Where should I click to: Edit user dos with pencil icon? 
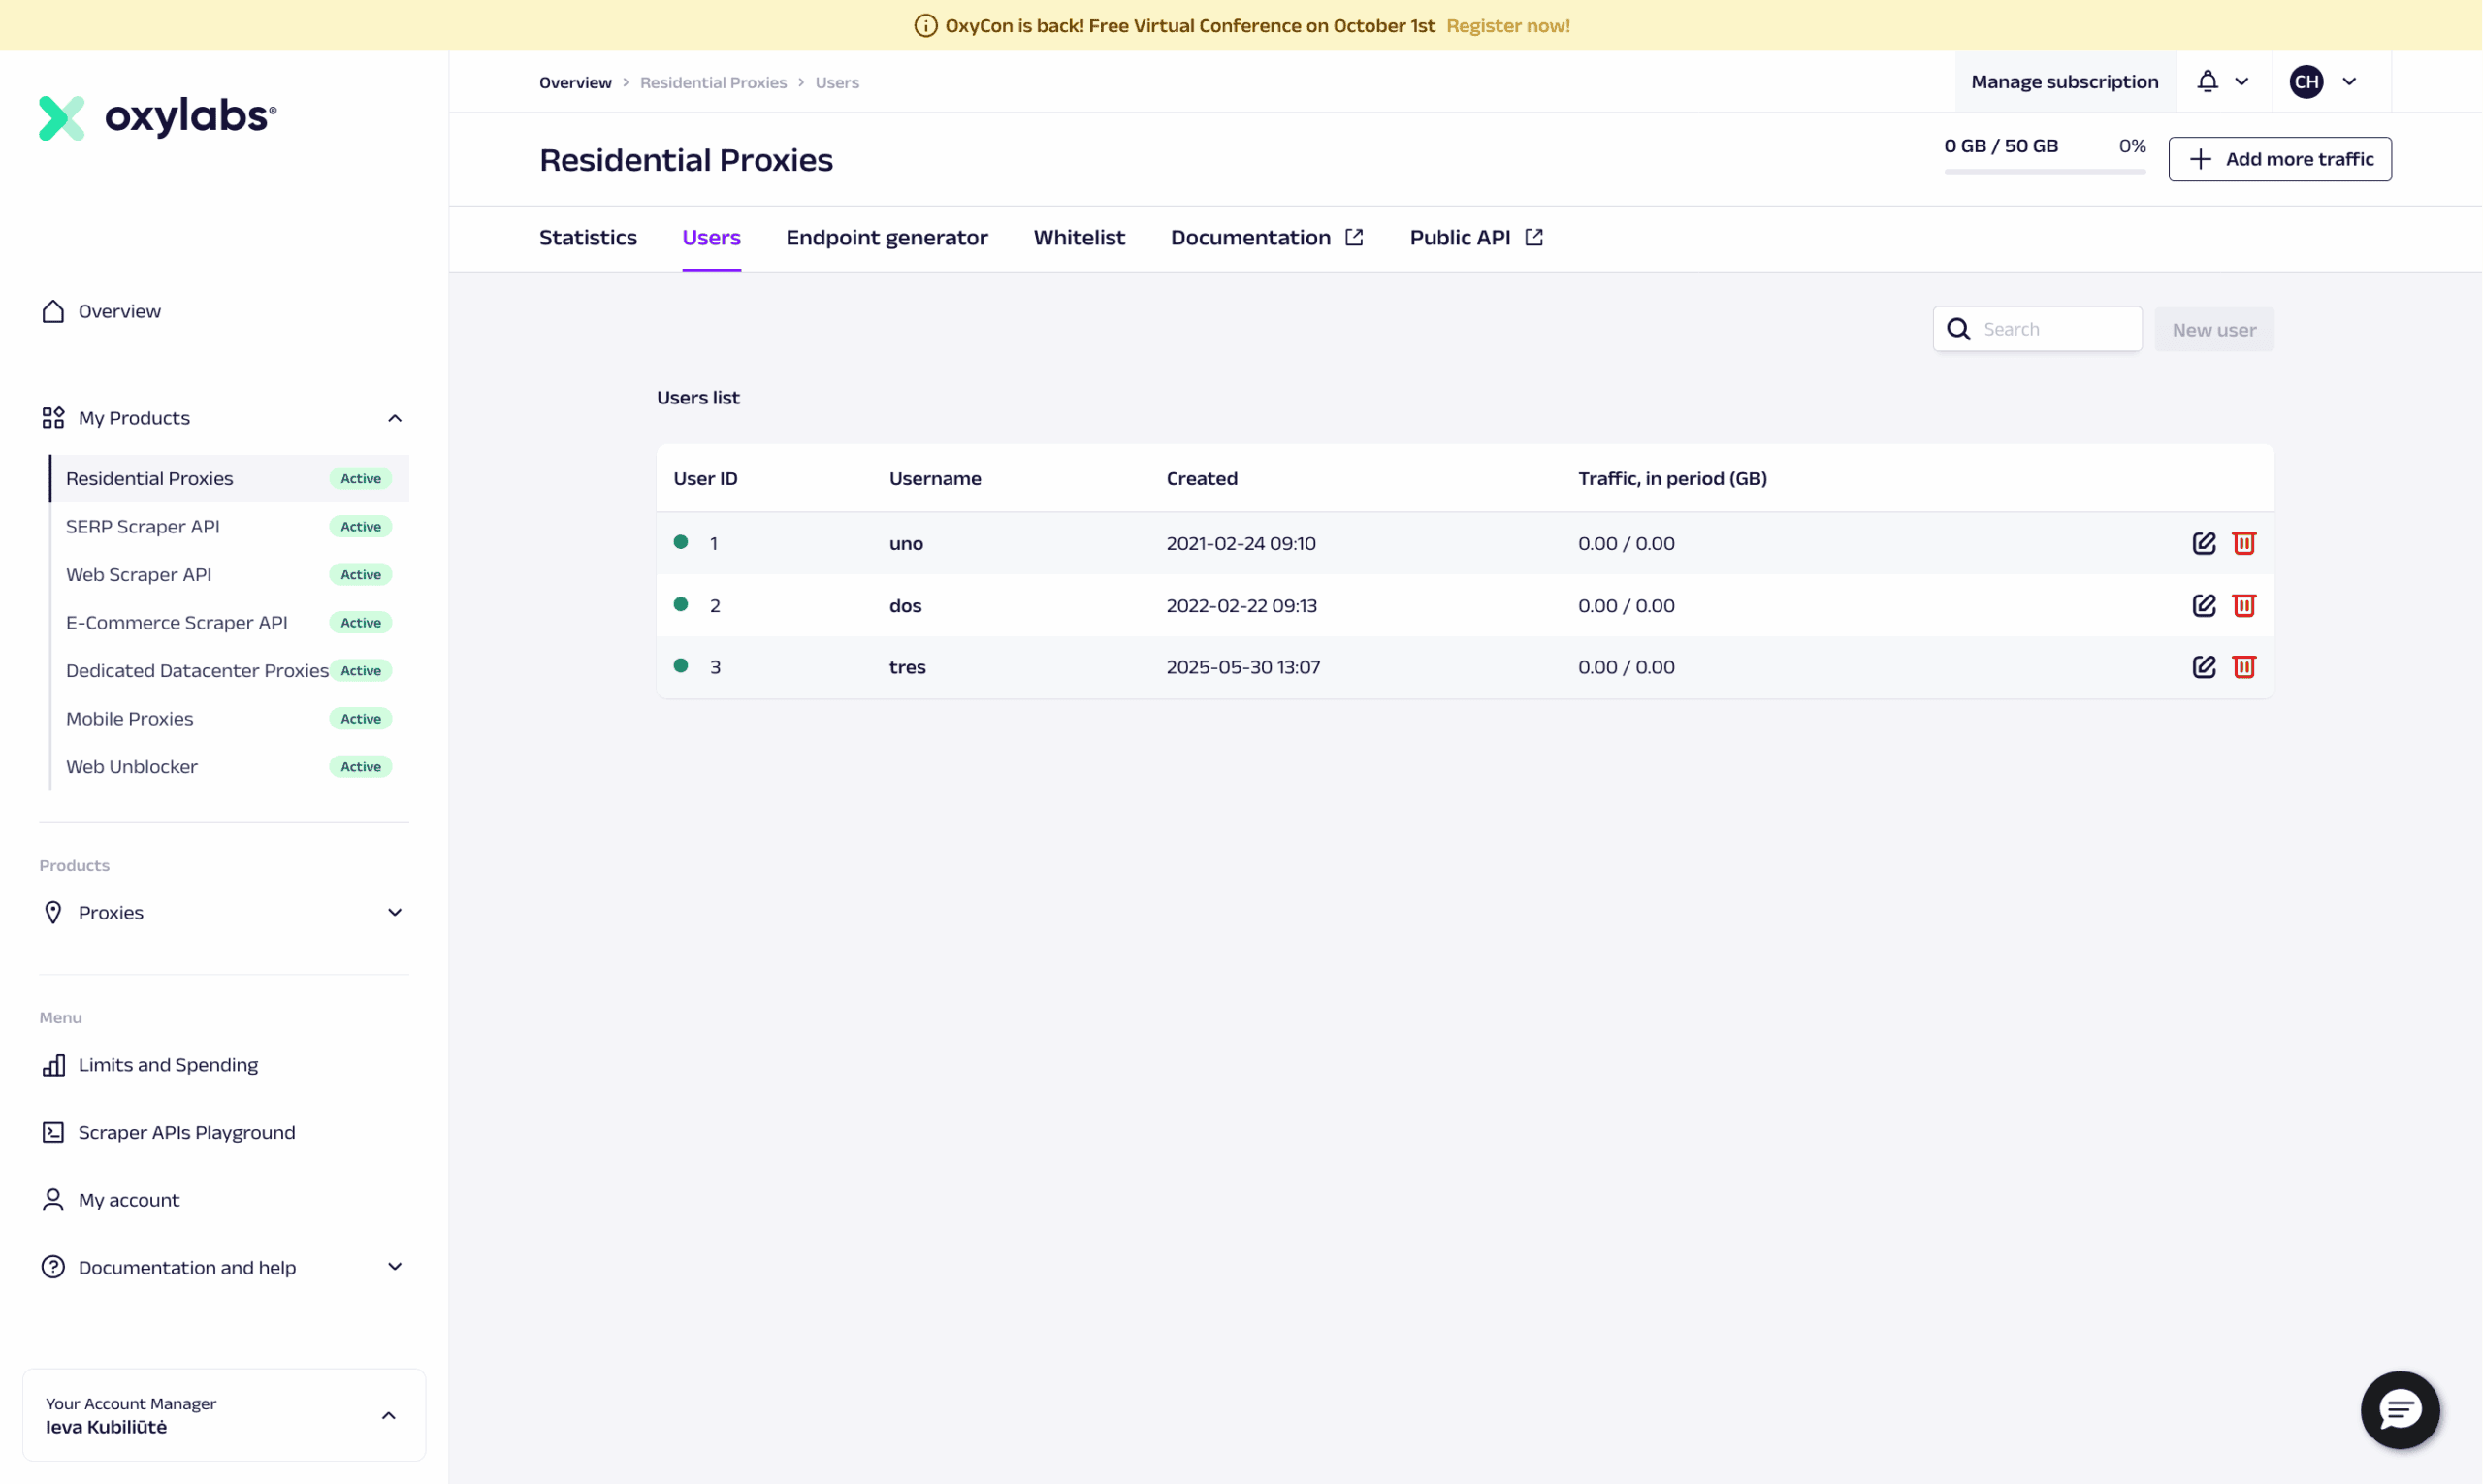(x=2204, y=605)
